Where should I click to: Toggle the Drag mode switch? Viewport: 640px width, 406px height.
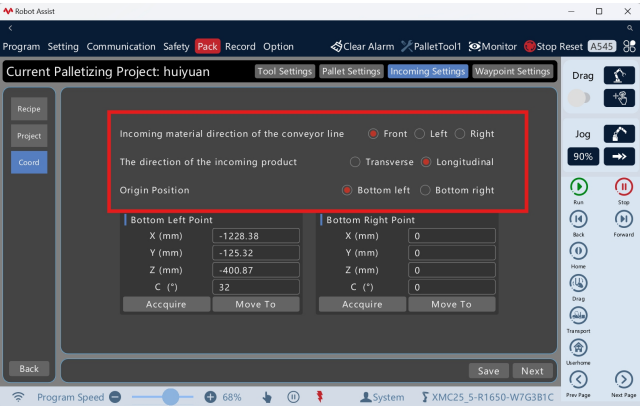pos(579,98)
